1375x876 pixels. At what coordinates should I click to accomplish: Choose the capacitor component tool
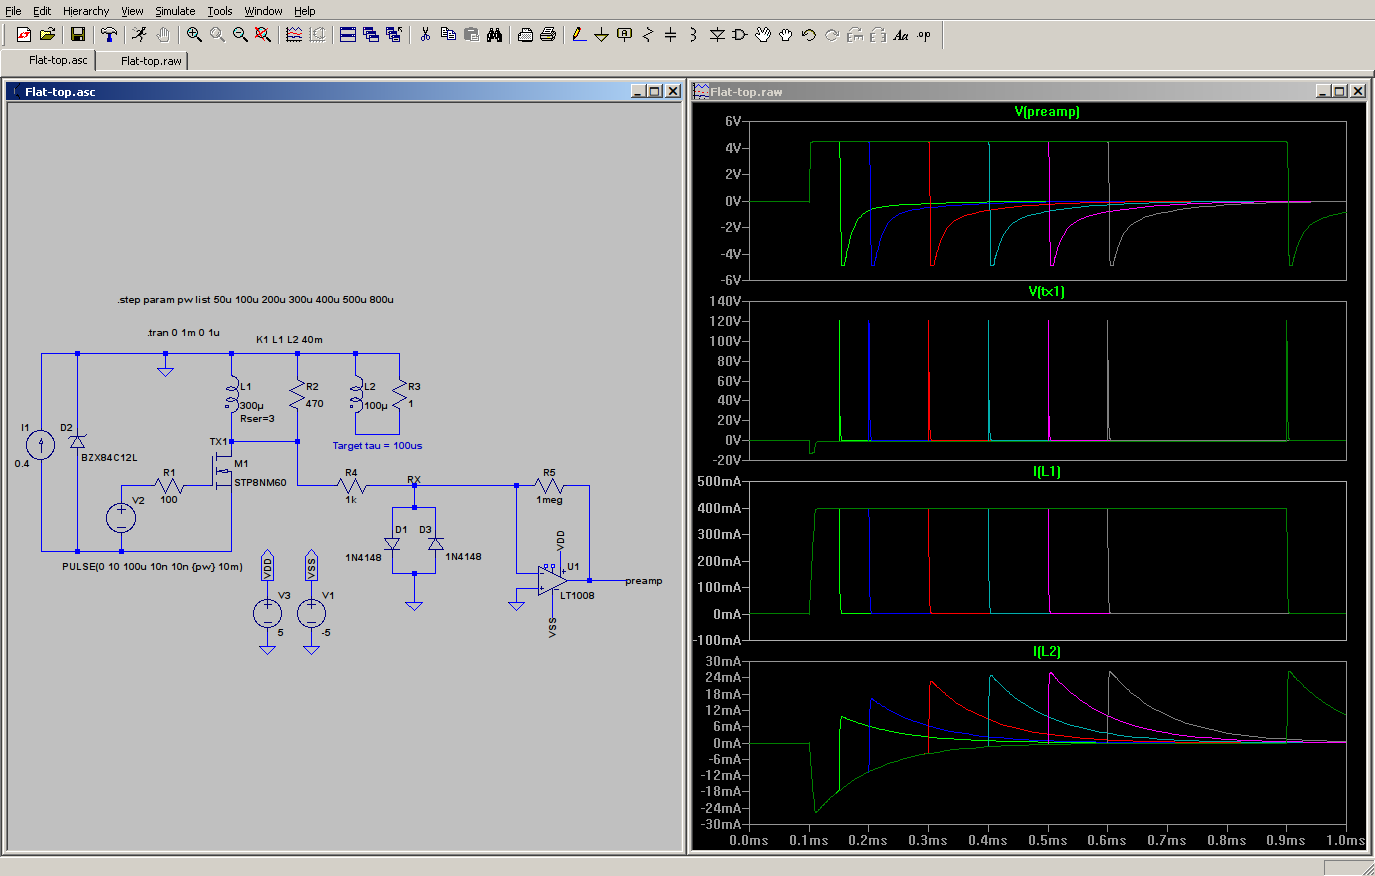pyautogui.click(x=671, y=35)
